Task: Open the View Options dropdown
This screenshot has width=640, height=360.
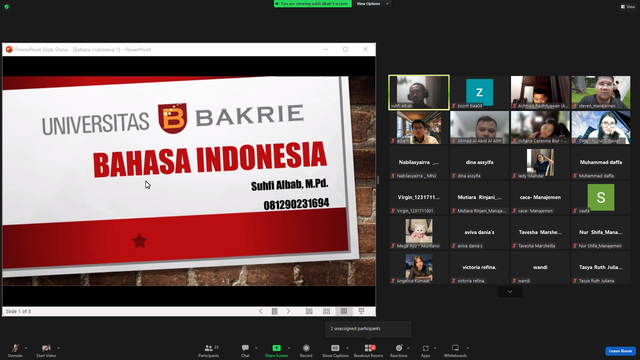Action: pyautogui.click(x=372, y=4)
